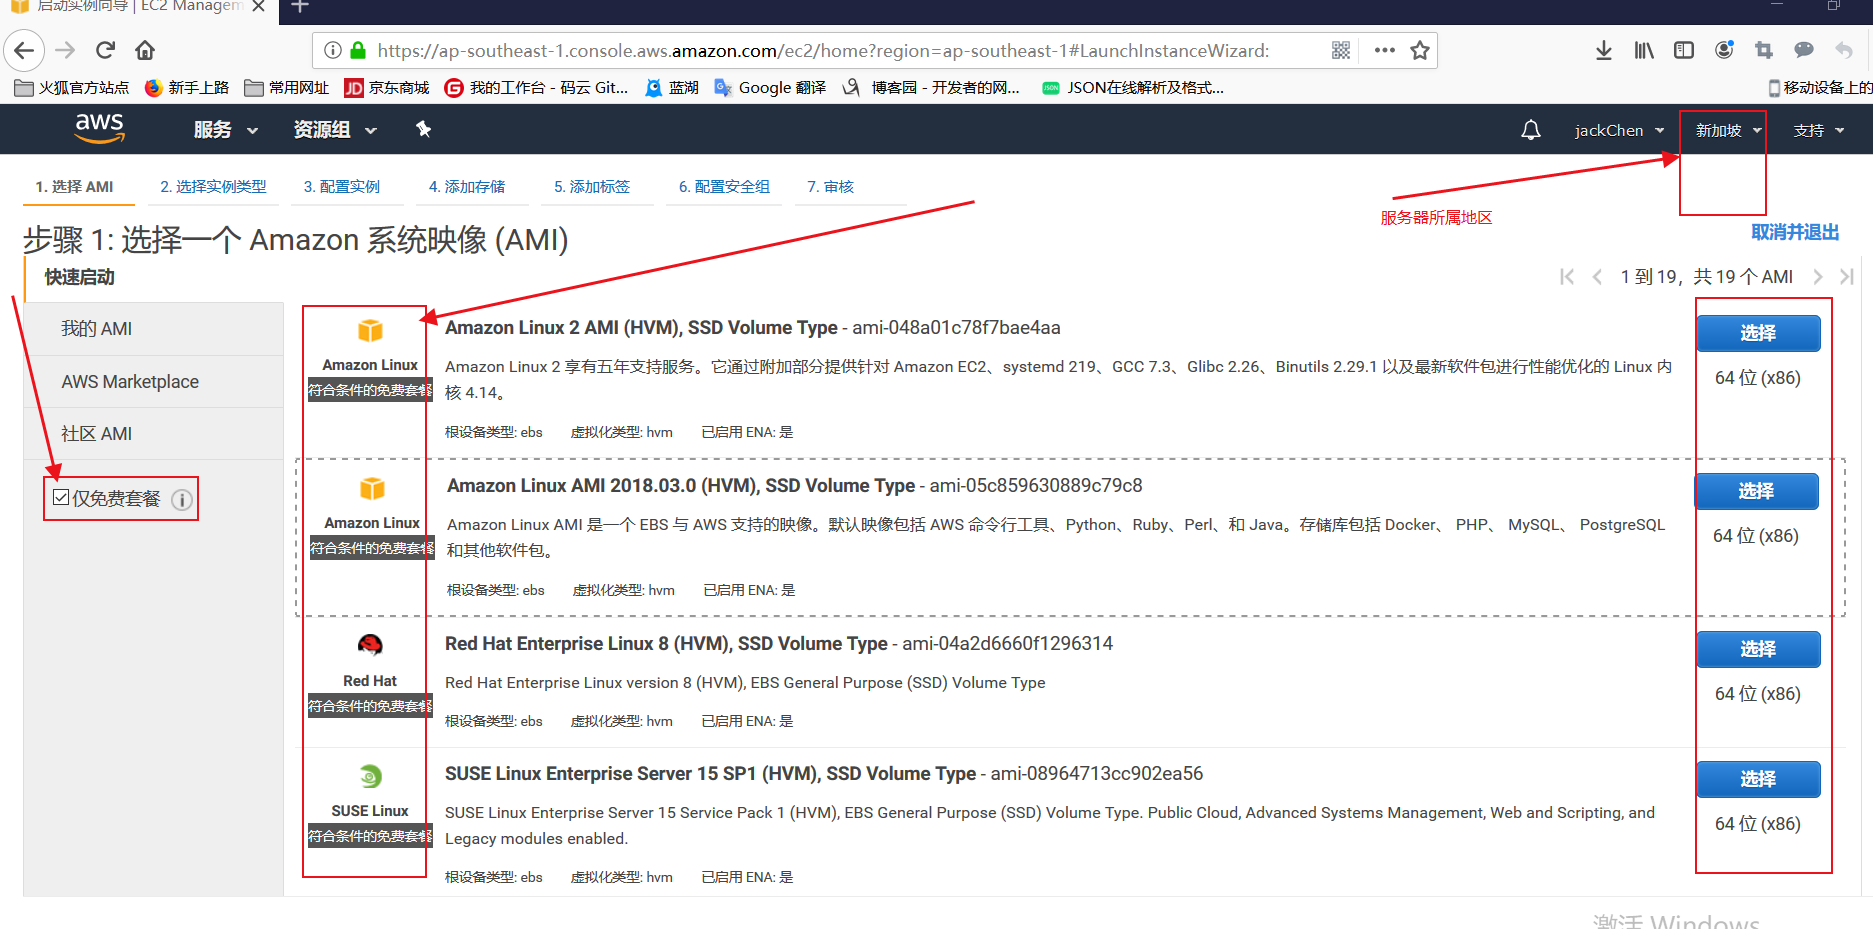The height and width of the screenshot is (929, 1873).
Task: Open the Firefox account icon
Action: coord(1724,50)
